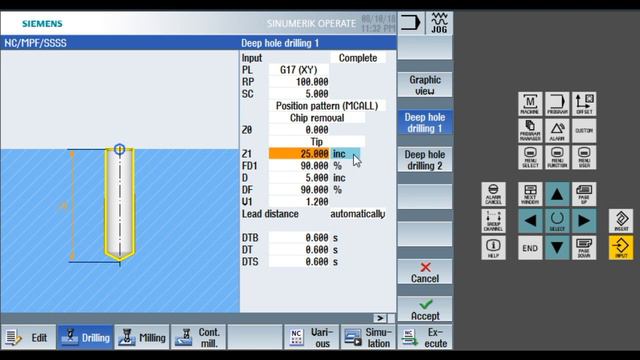Image resolution: width=640 pixels, height=360 pixels.
Task: Open the Various tab
Action: pos(311,338)
